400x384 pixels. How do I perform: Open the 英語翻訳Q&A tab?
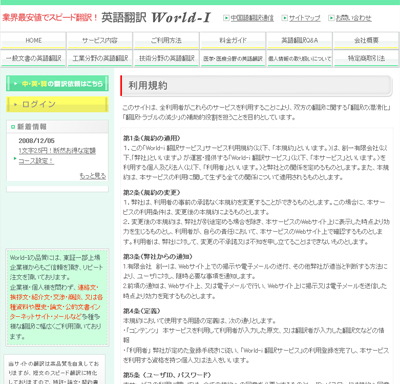coord(300,41)
